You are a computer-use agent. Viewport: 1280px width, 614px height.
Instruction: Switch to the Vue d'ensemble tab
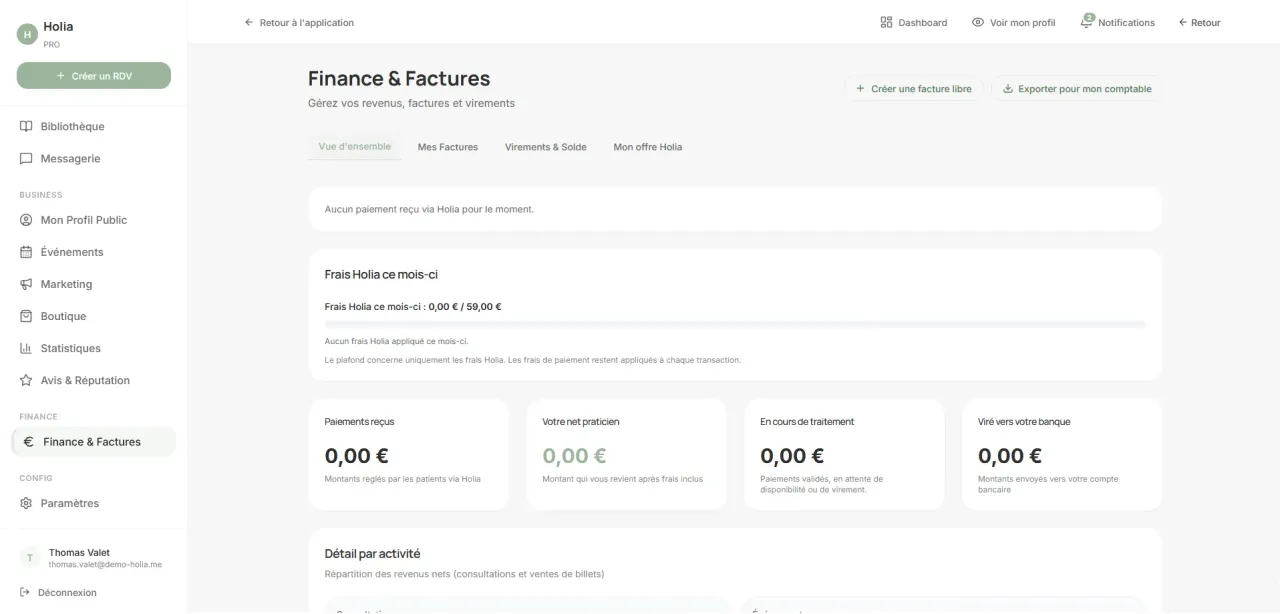355,147
